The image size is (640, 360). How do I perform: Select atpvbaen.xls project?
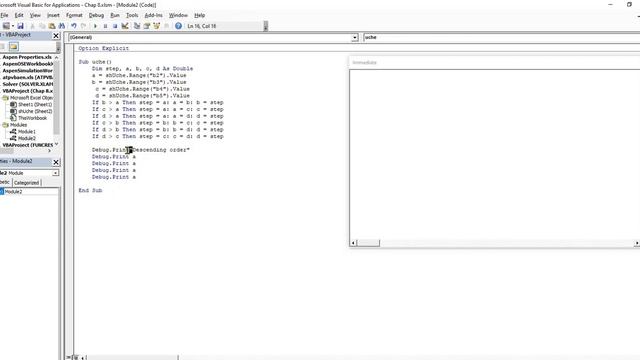(x=27, y=78)
